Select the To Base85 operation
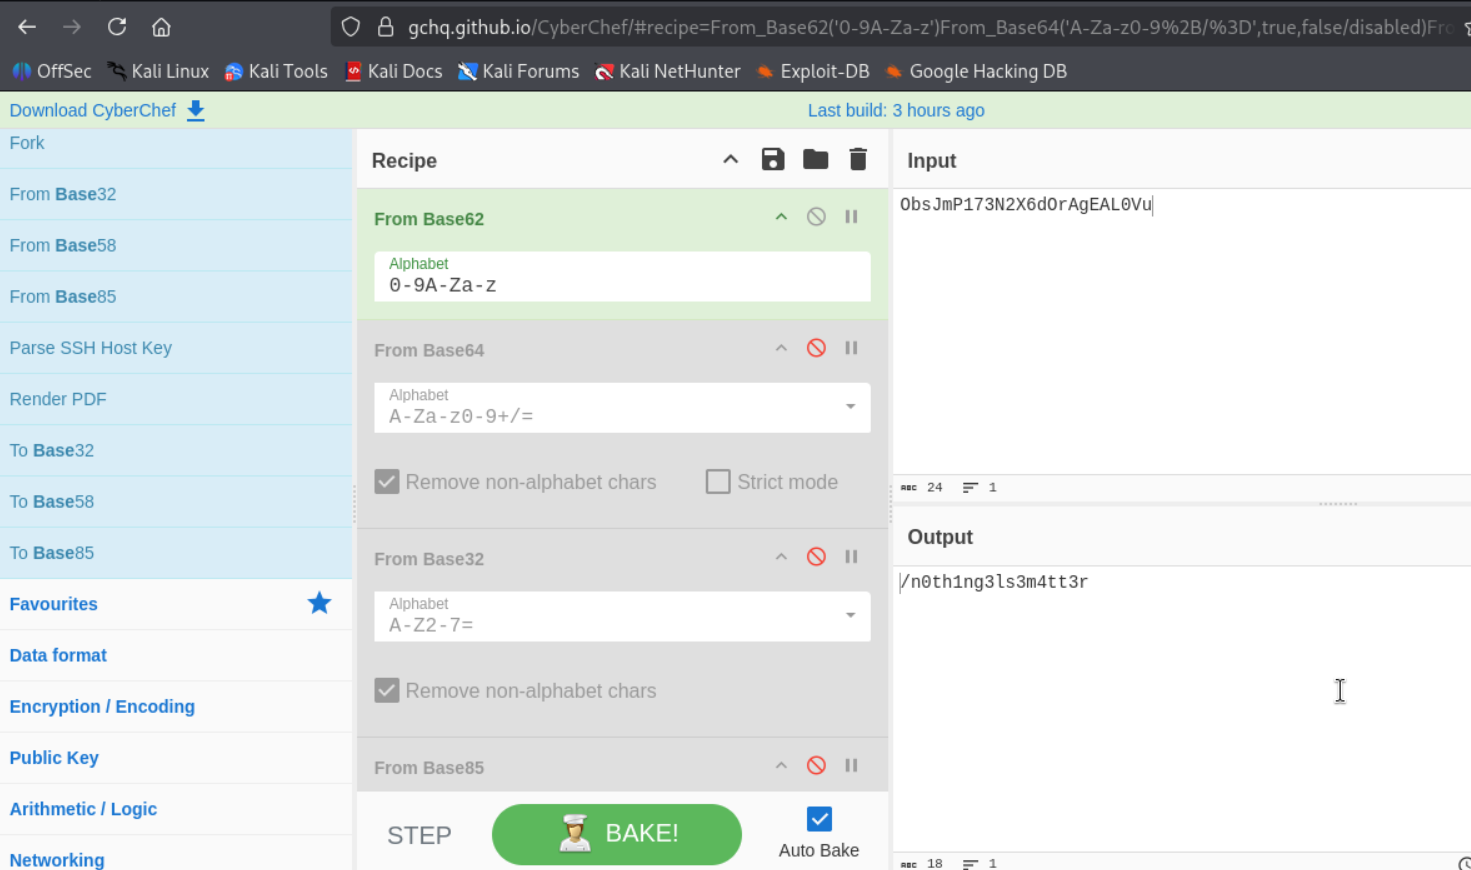This screenshot has width=1471, height=870. (x=176, y=553)
